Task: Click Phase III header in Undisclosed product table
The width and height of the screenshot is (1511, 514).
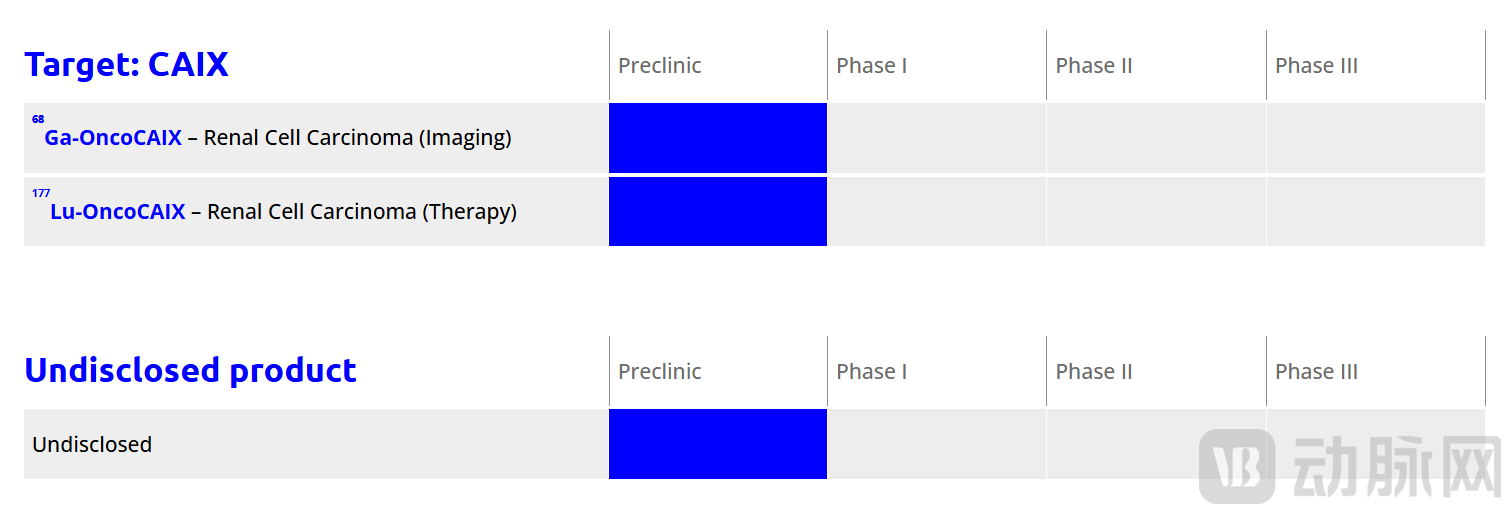Action: 1316,371
